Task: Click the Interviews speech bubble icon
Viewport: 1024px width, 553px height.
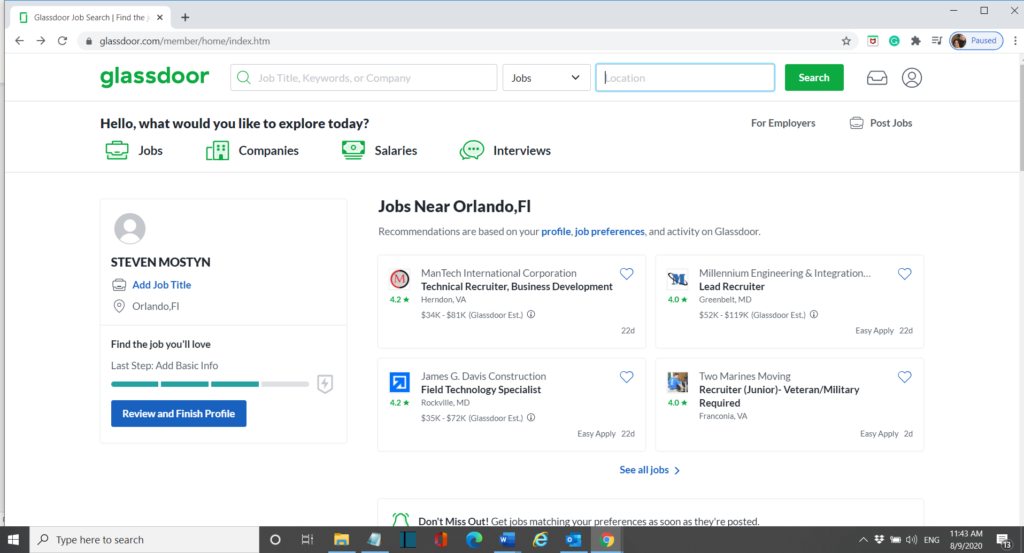Action: coord(472,150)
